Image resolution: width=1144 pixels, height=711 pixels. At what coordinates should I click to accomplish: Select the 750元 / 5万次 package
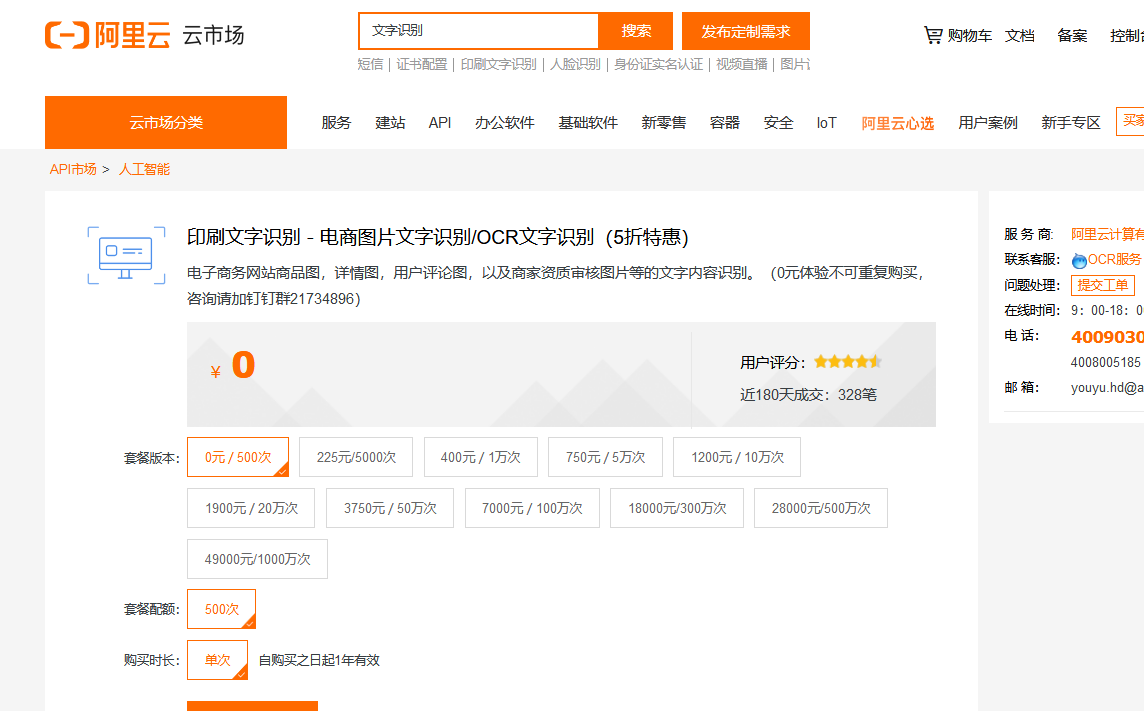tap(606, 457)
